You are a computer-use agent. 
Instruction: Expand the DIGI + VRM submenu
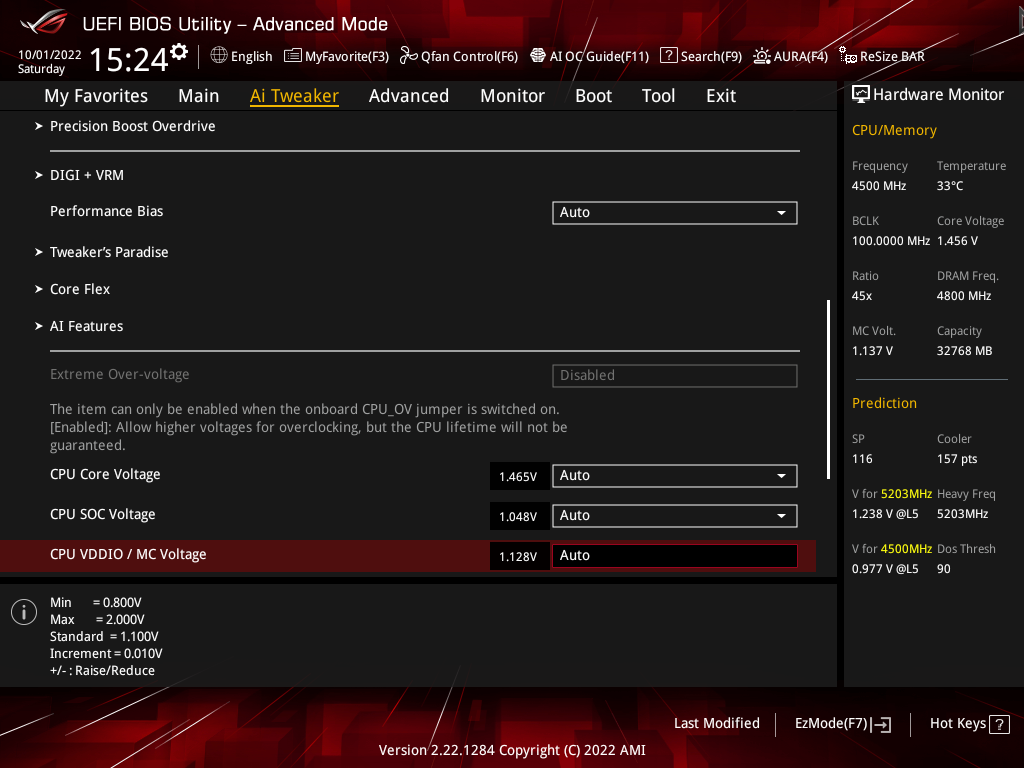tap(86, 175)
